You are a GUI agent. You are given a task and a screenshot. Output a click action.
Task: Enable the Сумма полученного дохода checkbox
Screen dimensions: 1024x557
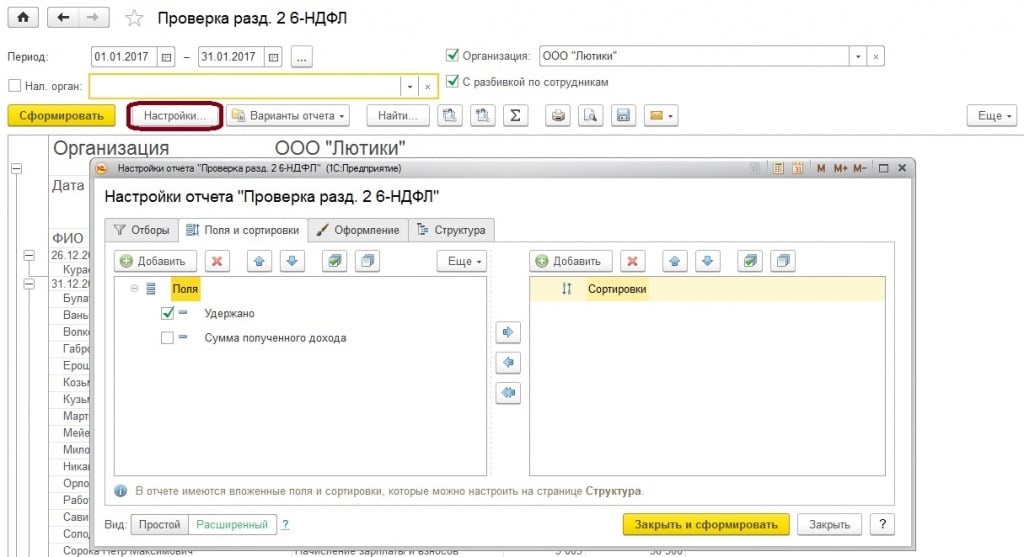pyautogui.click(x=167, y=338)
